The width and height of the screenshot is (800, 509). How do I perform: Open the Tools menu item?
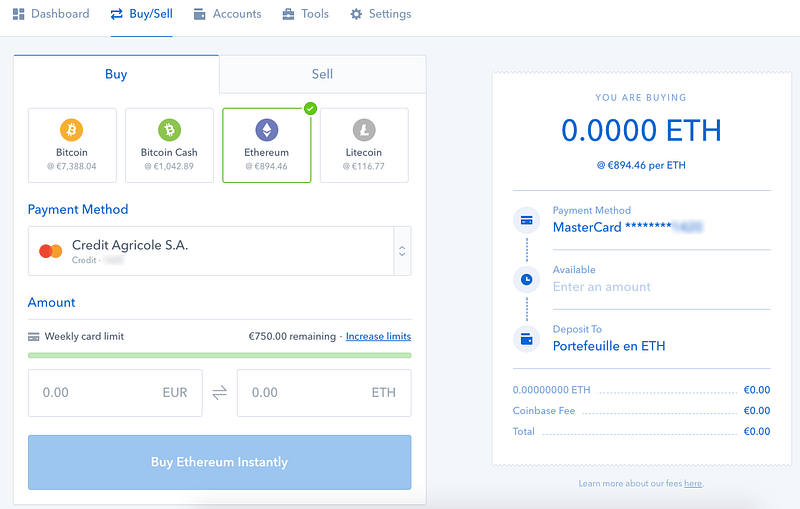click(x=306, y=14)
